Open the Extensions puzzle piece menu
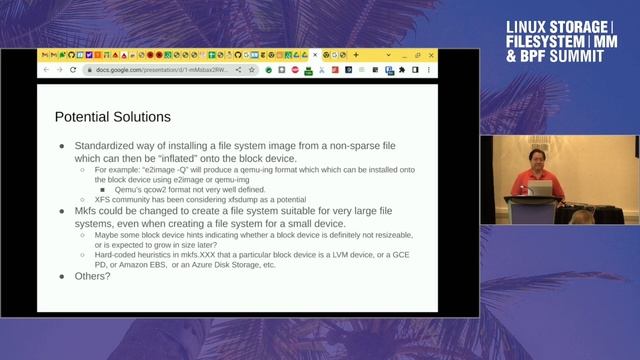Screen dimensions: 640x360 pyautogui.click(x=402, y=70)
